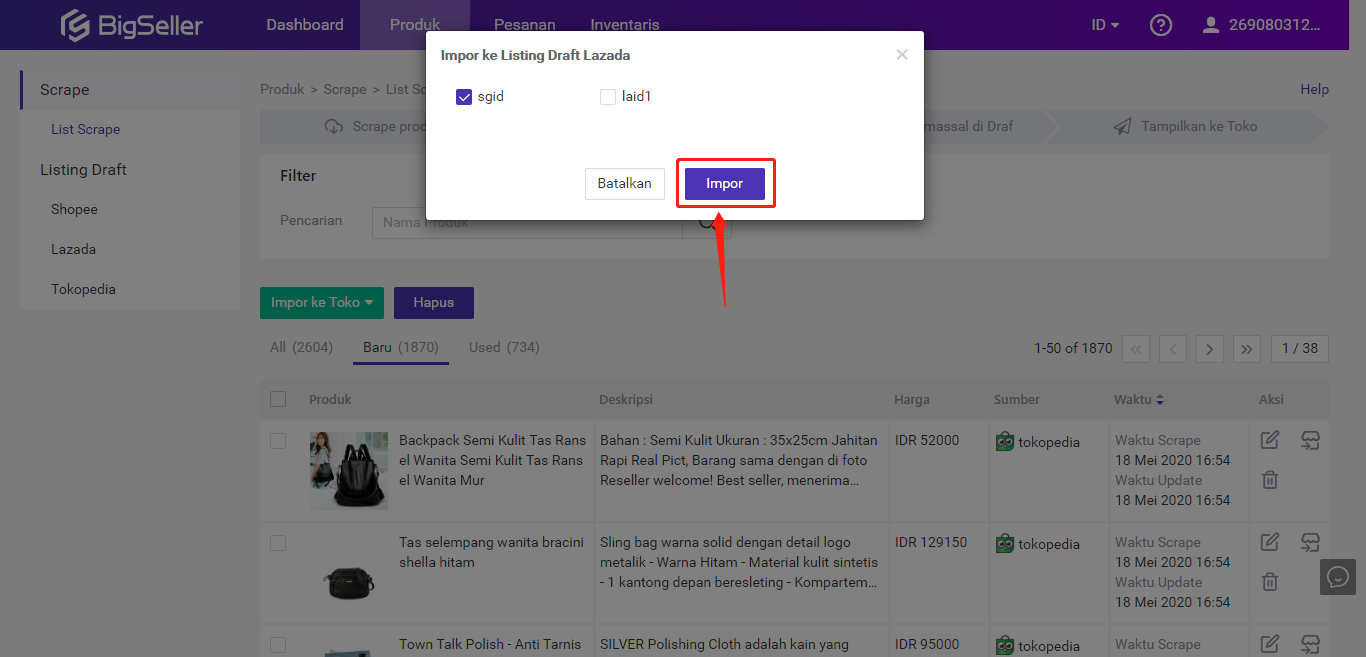The width and height of the screenshot is (1366, 657).
Task: Open the Help link
Action: pos(1314,90)
